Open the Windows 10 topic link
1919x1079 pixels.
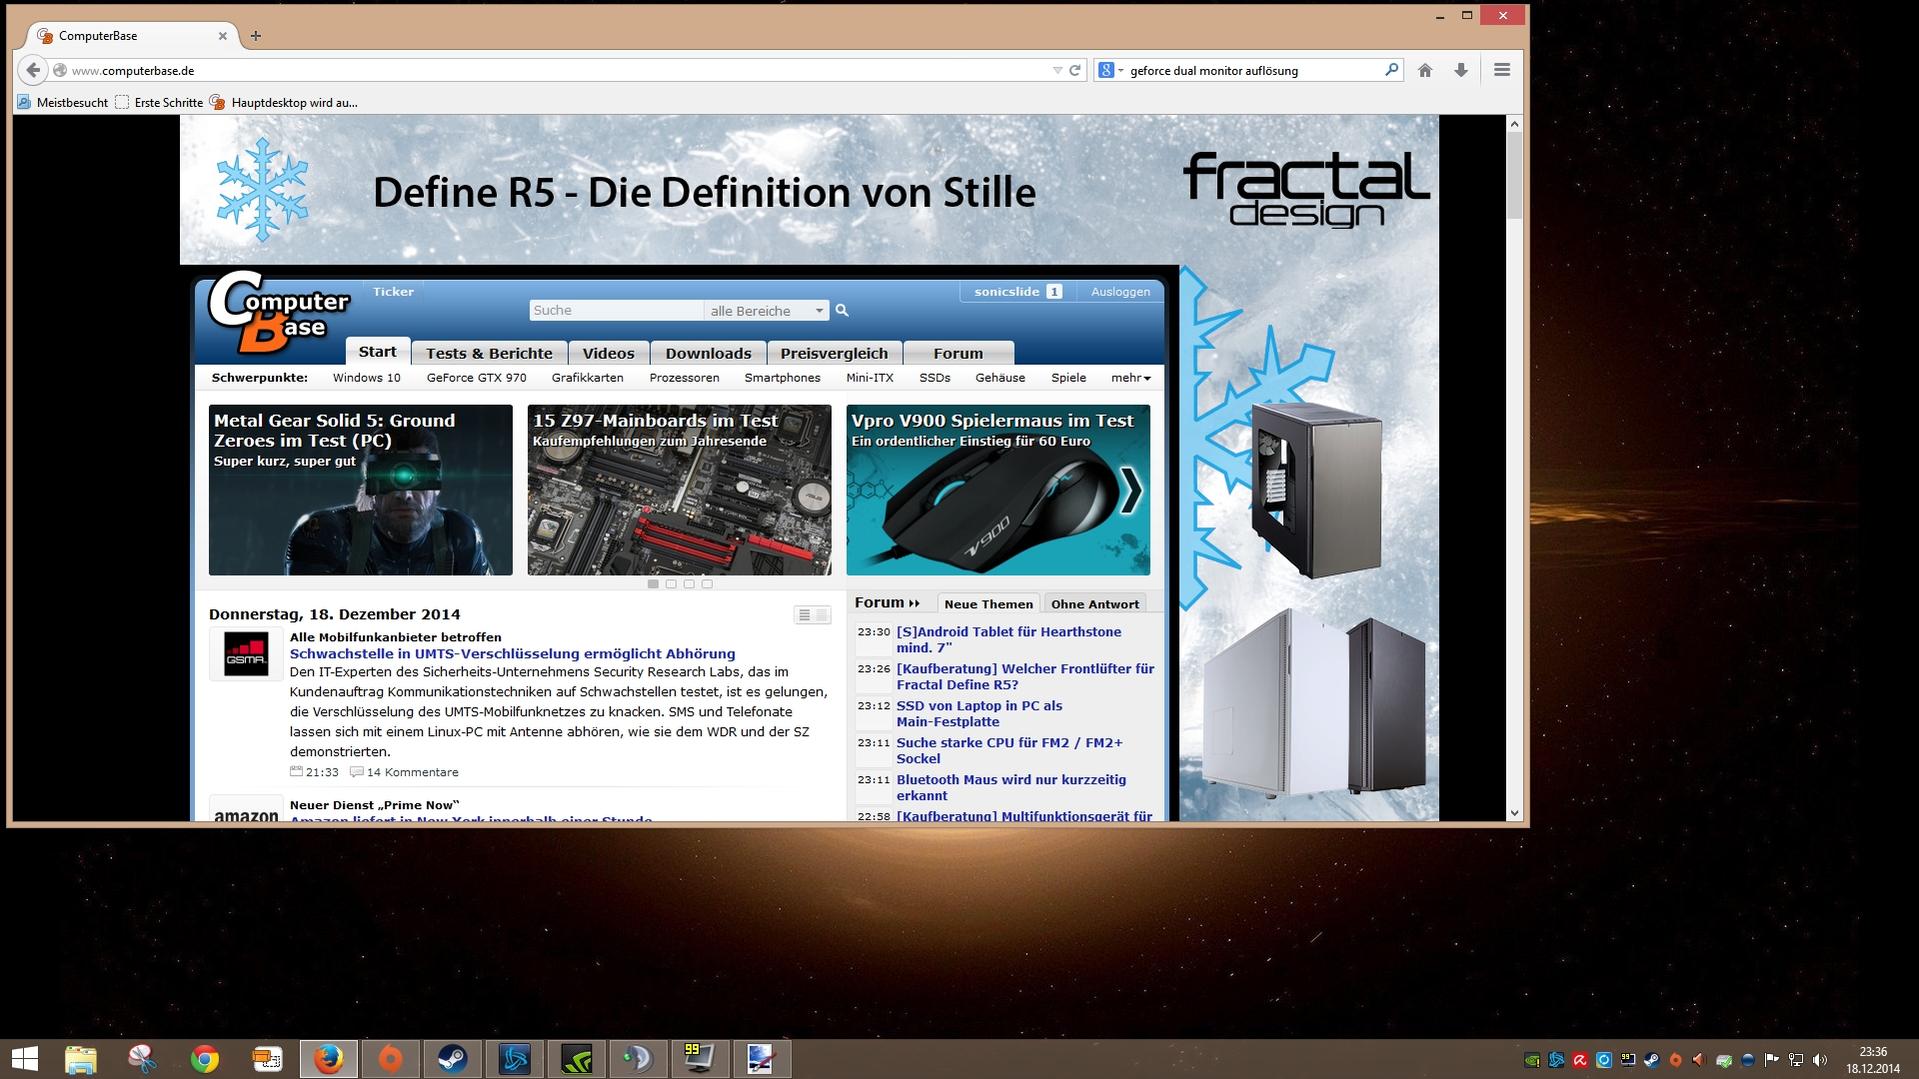coord(366,378)
